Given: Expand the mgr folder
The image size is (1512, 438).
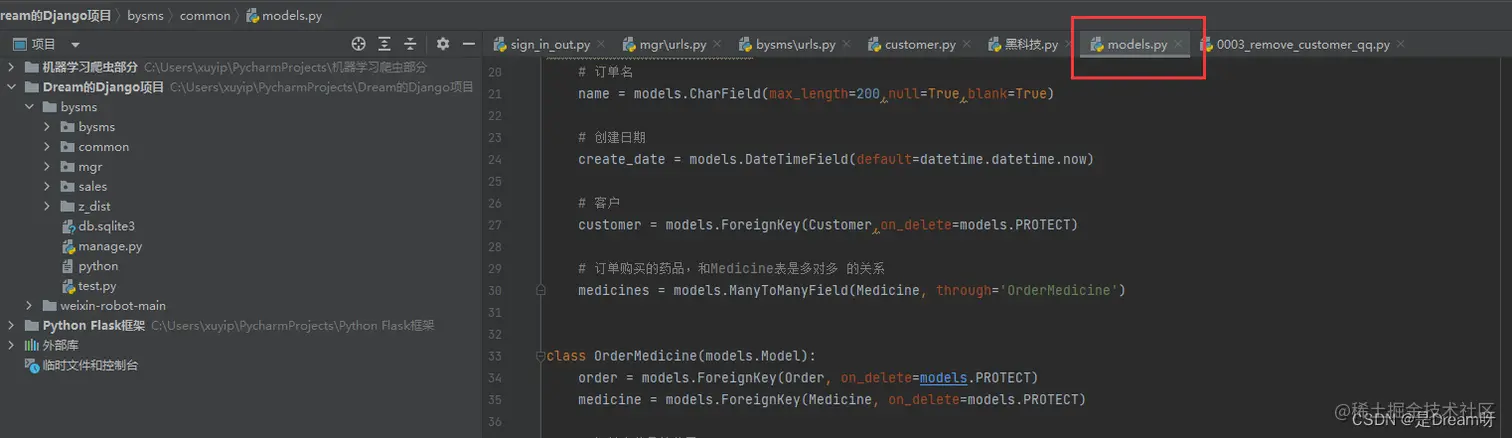Looking at the screenshot, I should (x=47, y=167).
